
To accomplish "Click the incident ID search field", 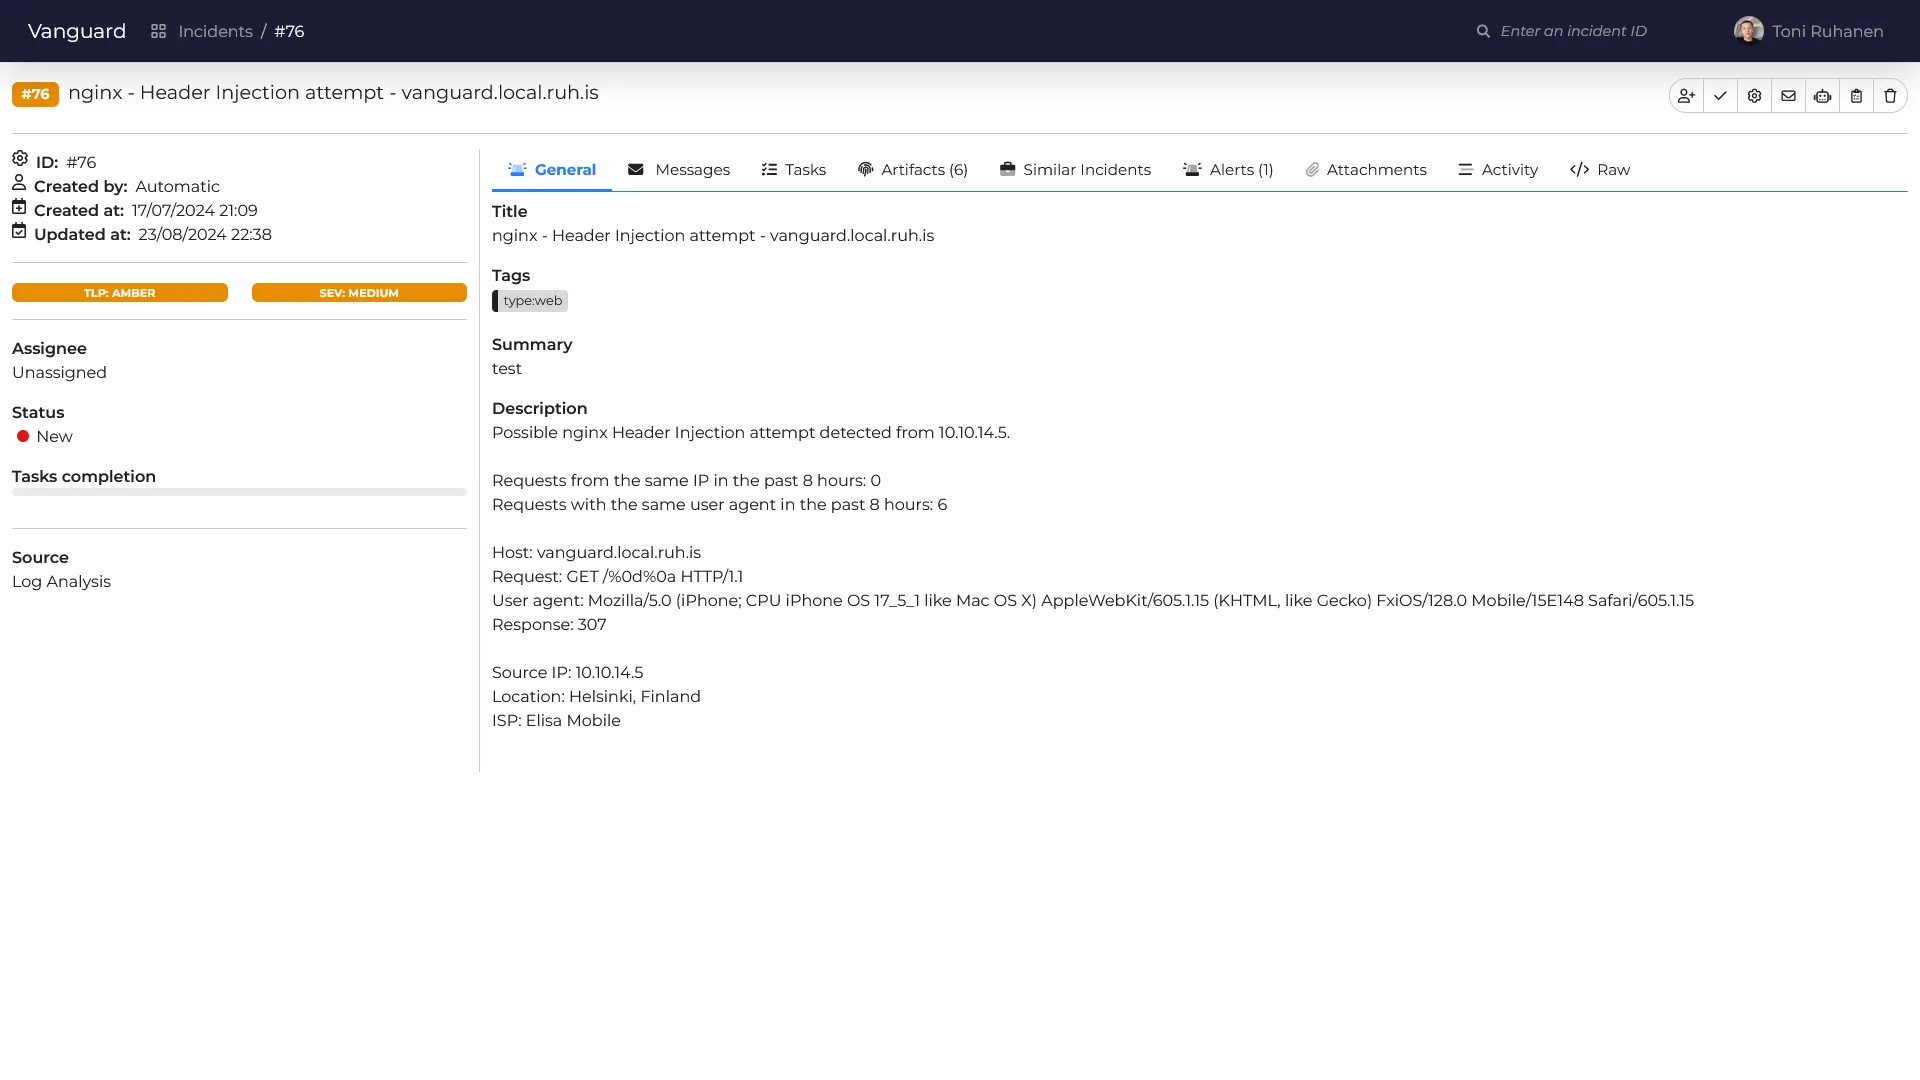I will point(1572,30).
